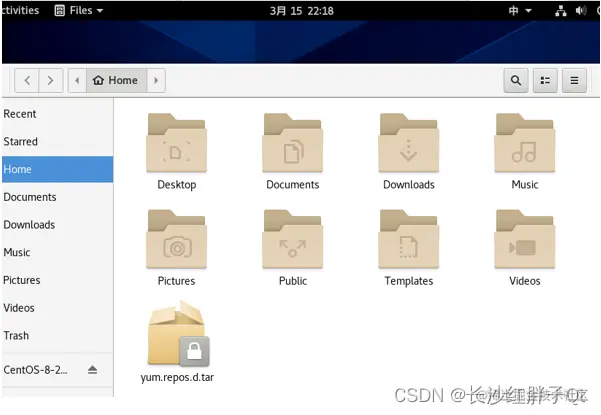
Task: Select Videos in the sidebar
Action: pos(57,308)
